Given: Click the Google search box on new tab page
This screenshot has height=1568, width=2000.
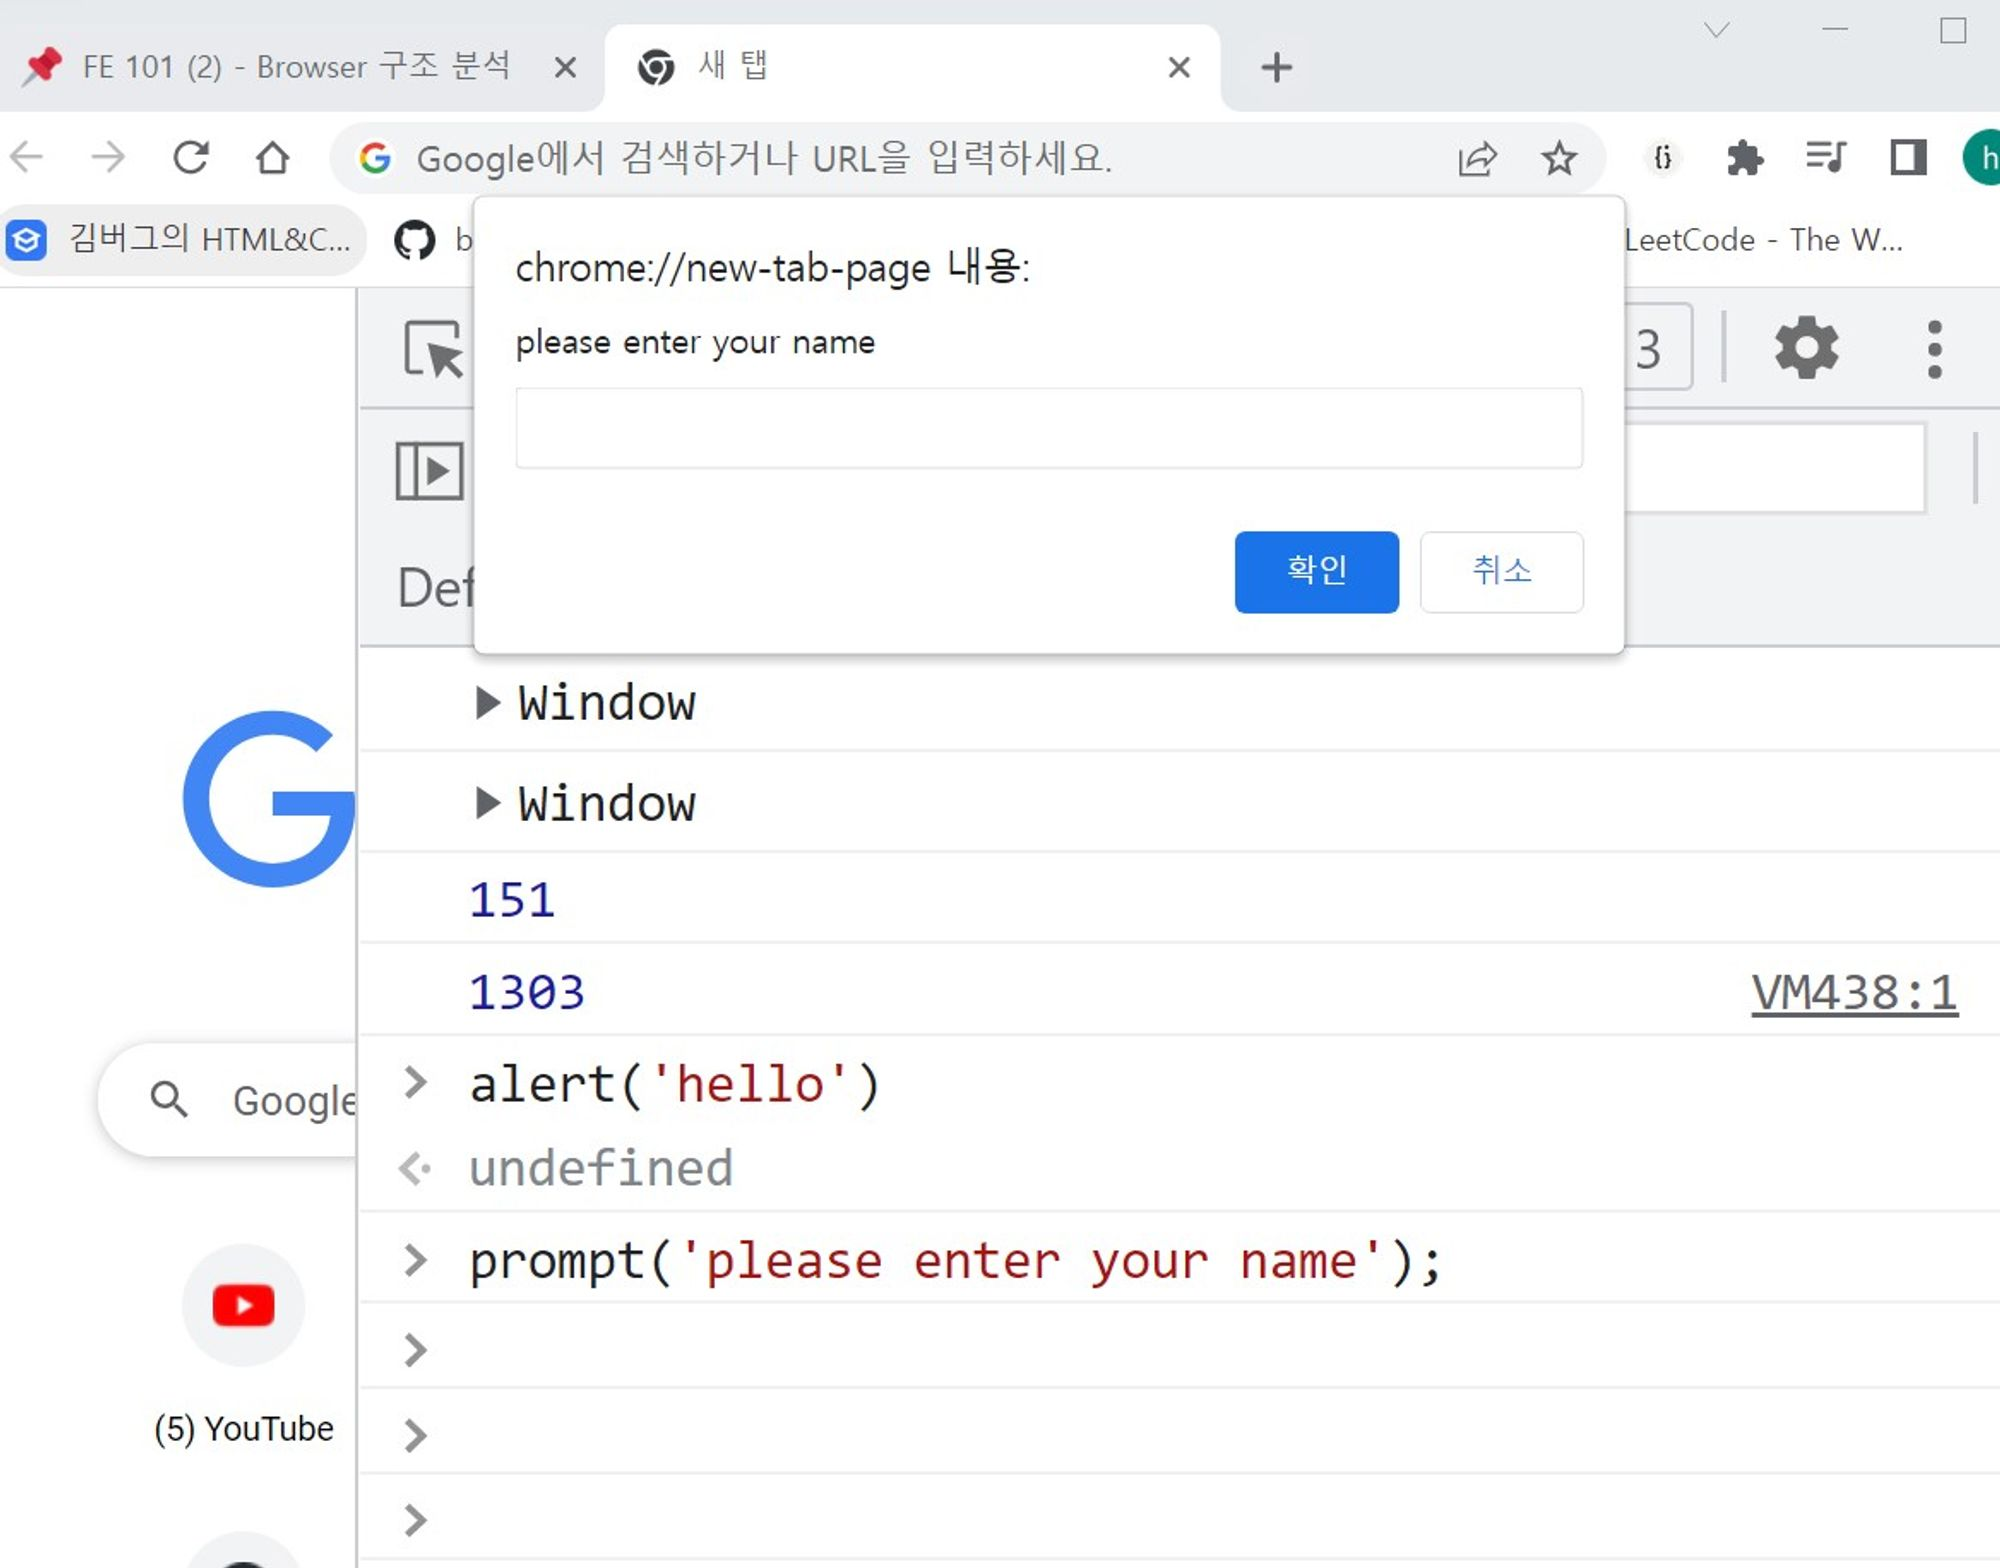Looking at the screenshot, I should [x=228, y=1099].
